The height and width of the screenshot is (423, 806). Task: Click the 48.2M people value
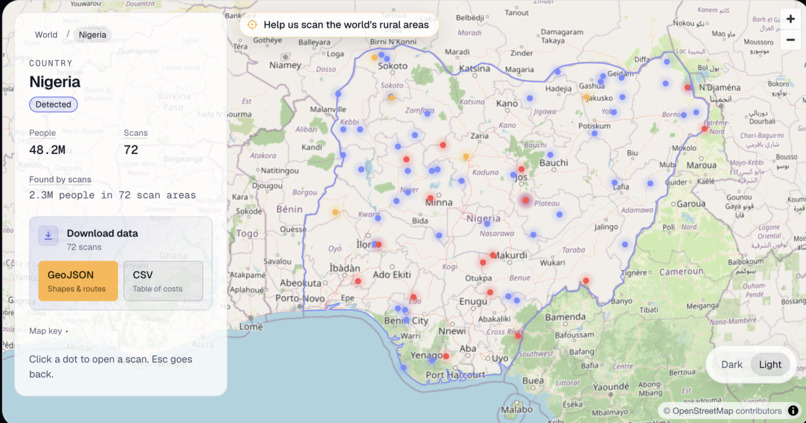coord(47,150)
